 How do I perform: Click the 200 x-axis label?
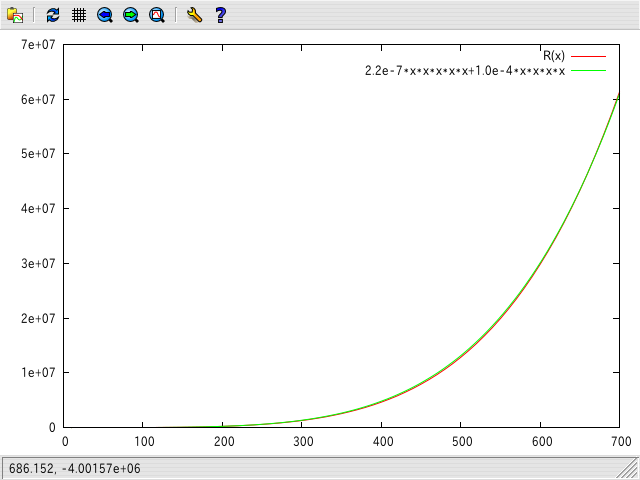pos(224,441)
